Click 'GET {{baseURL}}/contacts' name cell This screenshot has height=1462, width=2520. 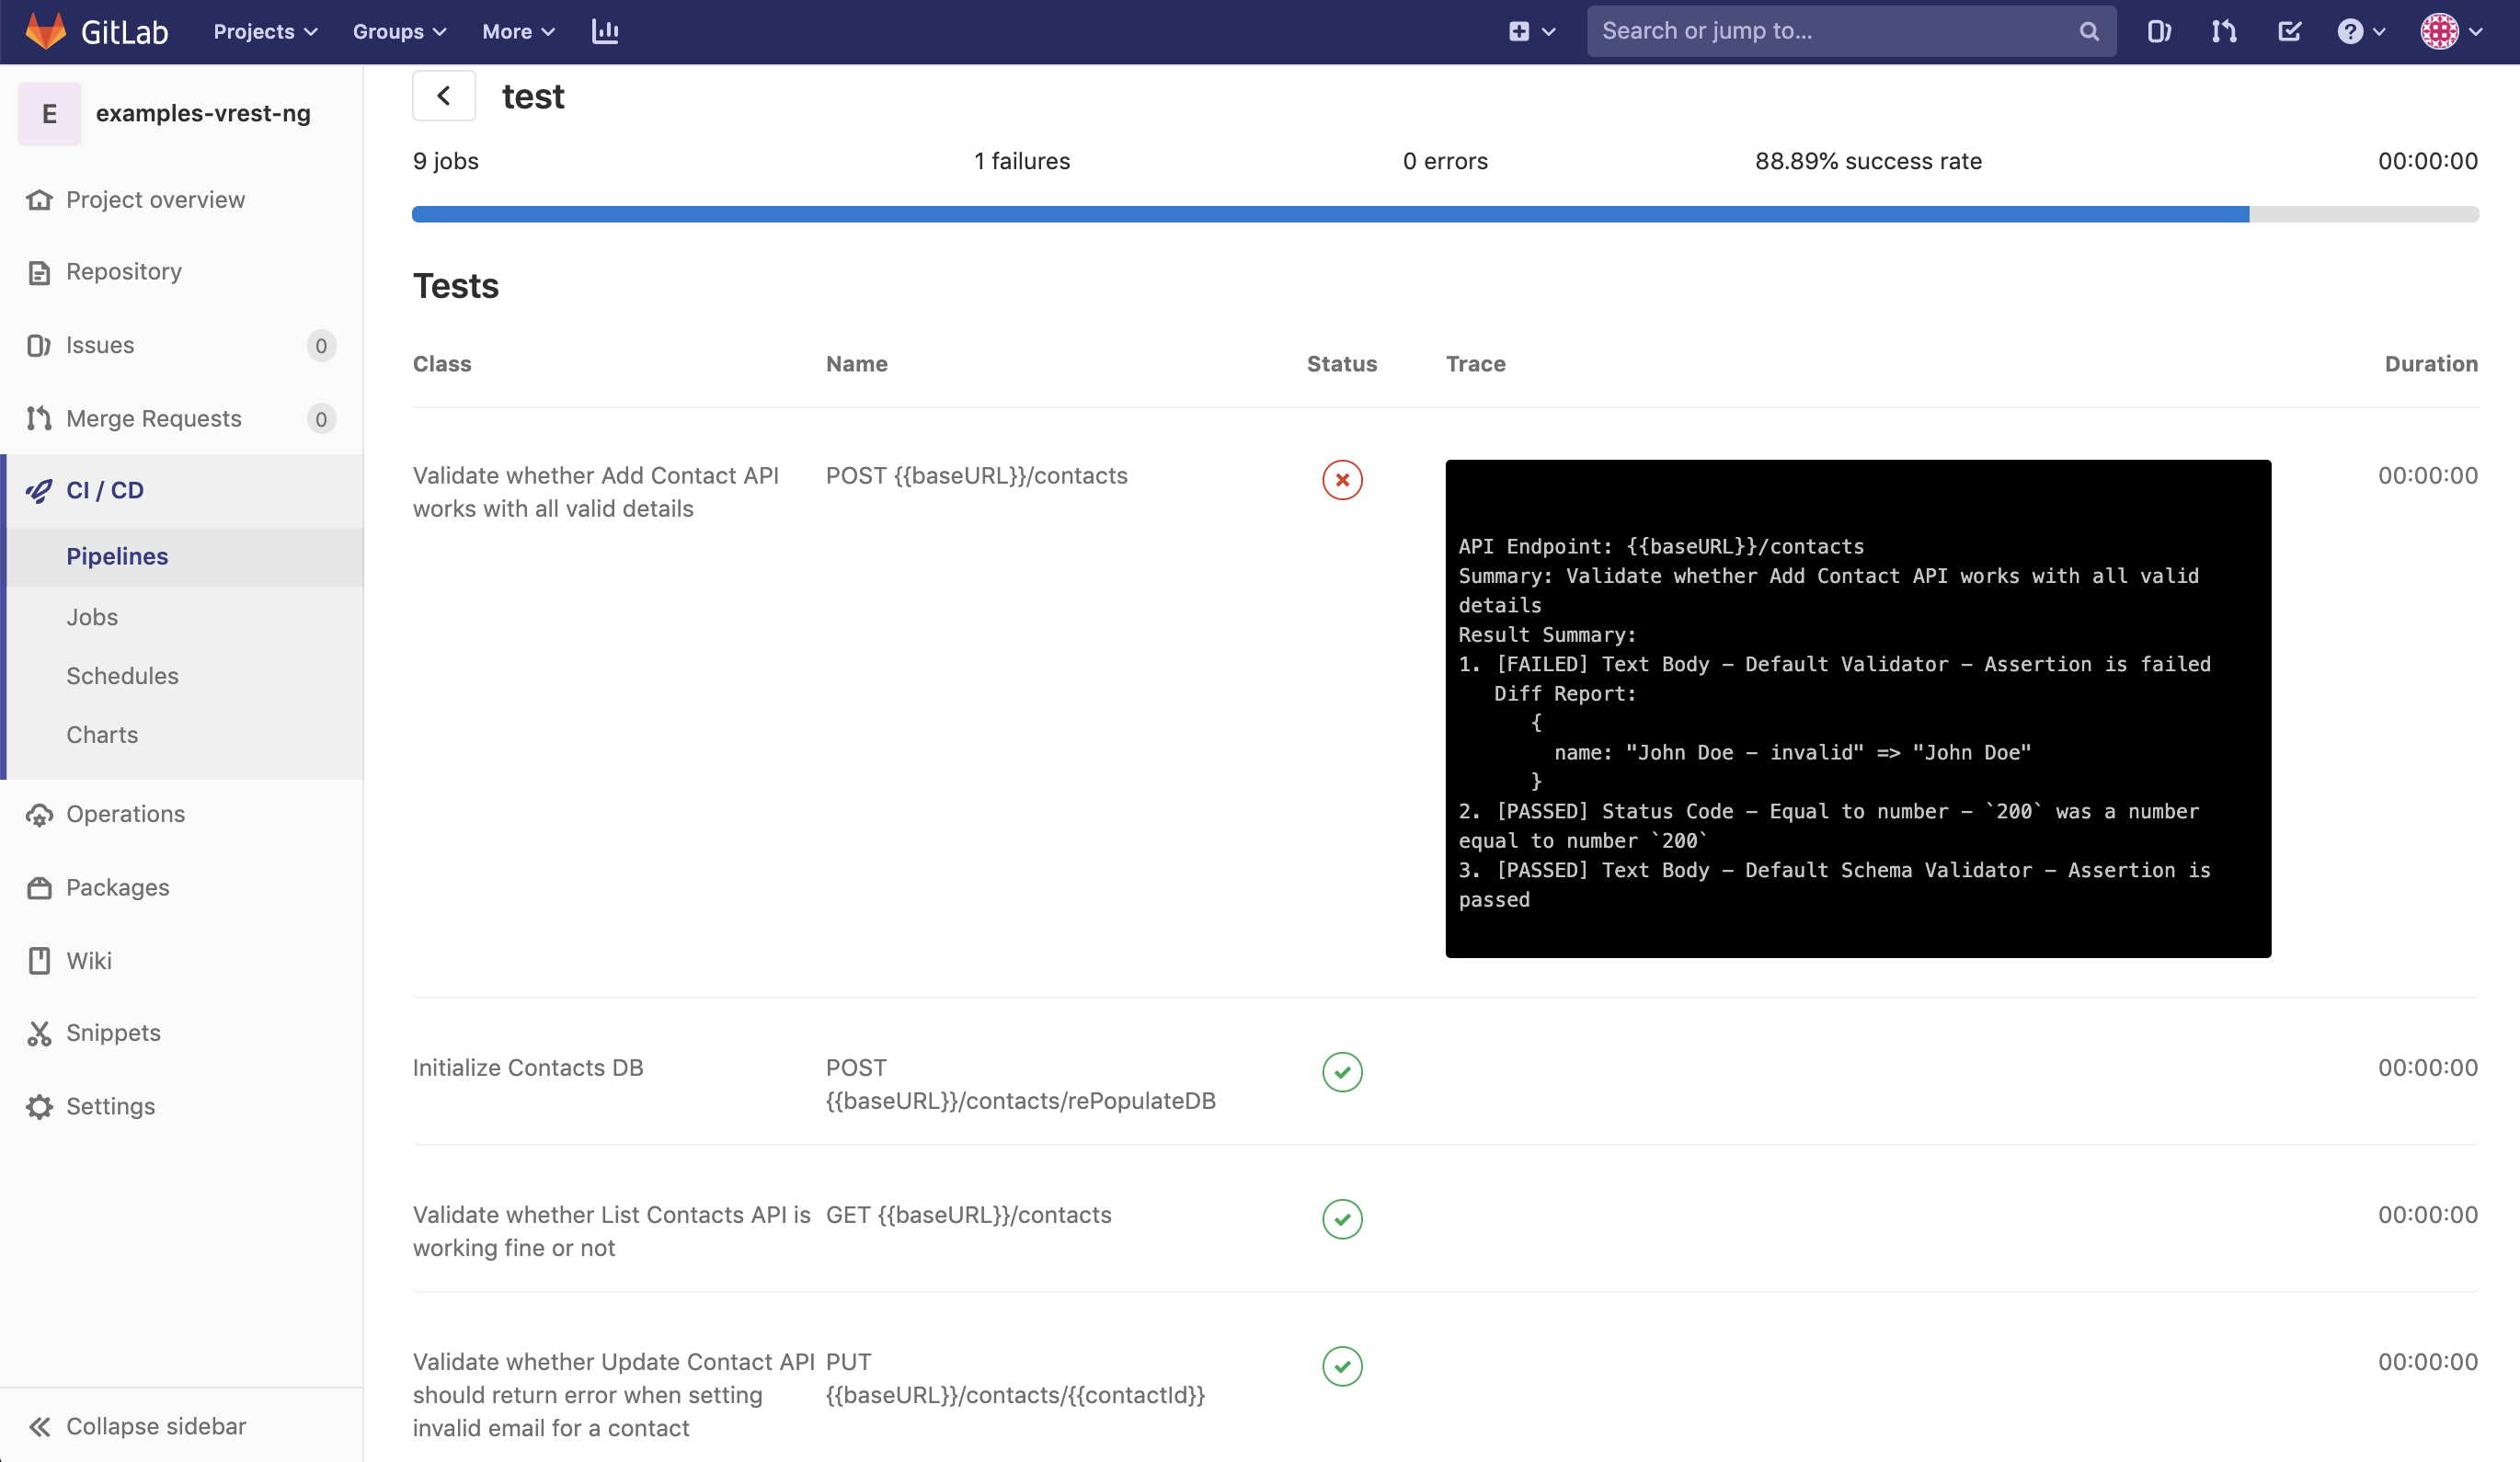click(968, 1215)
